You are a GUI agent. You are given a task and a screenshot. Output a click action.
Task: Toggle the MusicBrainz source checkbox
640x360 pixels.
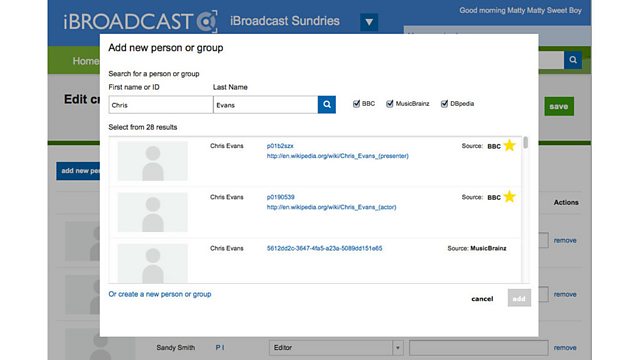[x=390, y=104]
